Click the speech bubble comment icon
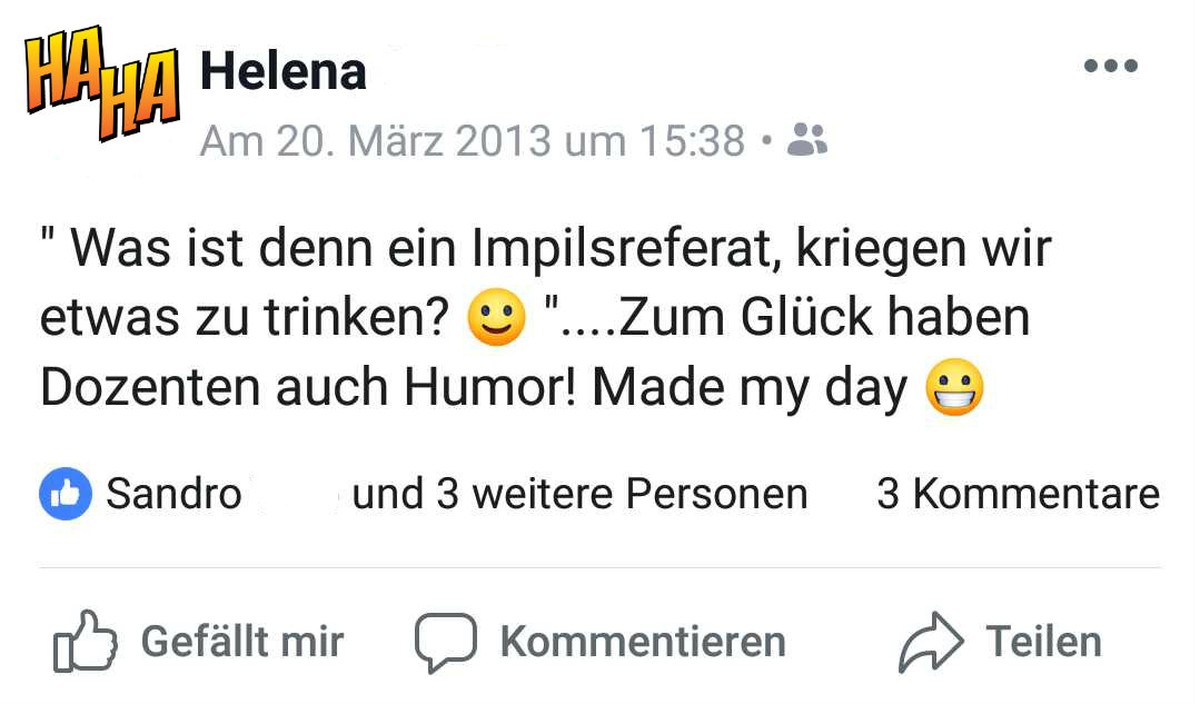This screenshot has height=704, width=1200. (445, 642)
